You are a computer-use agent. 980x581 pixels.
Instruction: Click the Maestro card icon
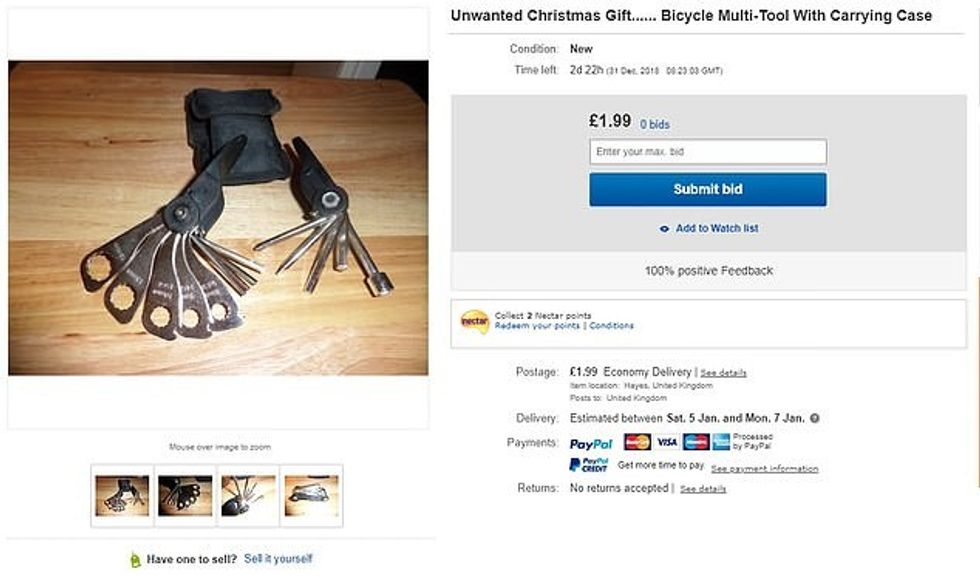[696, 442]
